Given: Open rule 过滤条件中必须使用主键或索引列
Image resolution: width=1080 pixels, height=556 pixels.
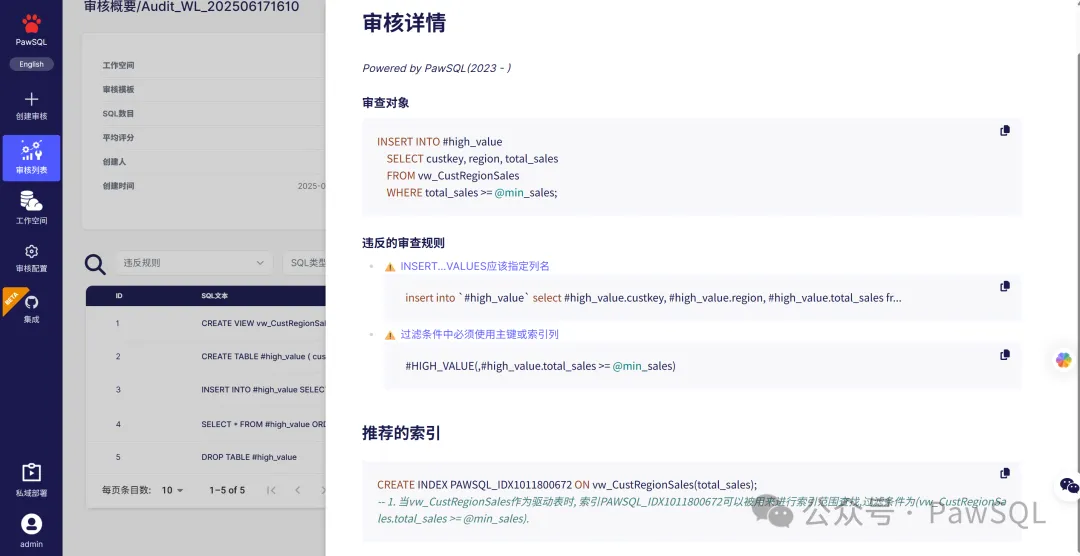Looking at the screenshot, I should [479, 334].
